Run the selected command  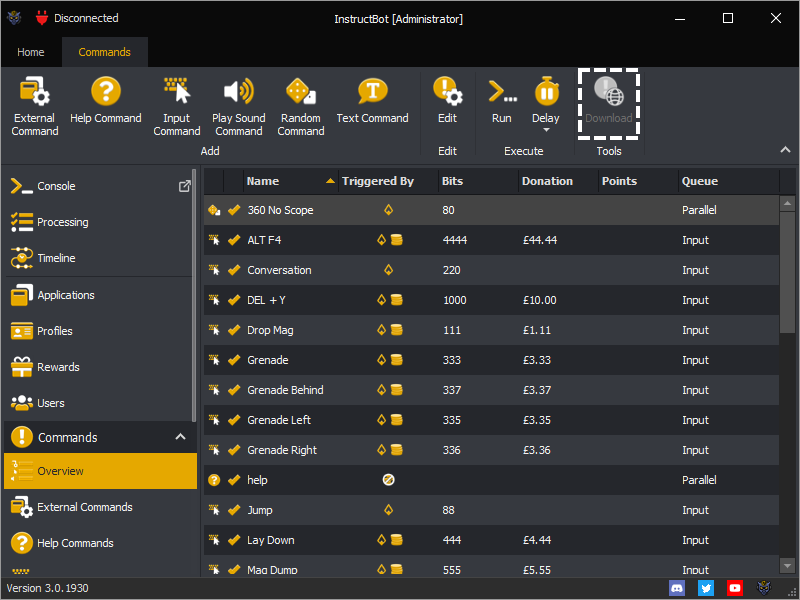[x=502, y=101]
